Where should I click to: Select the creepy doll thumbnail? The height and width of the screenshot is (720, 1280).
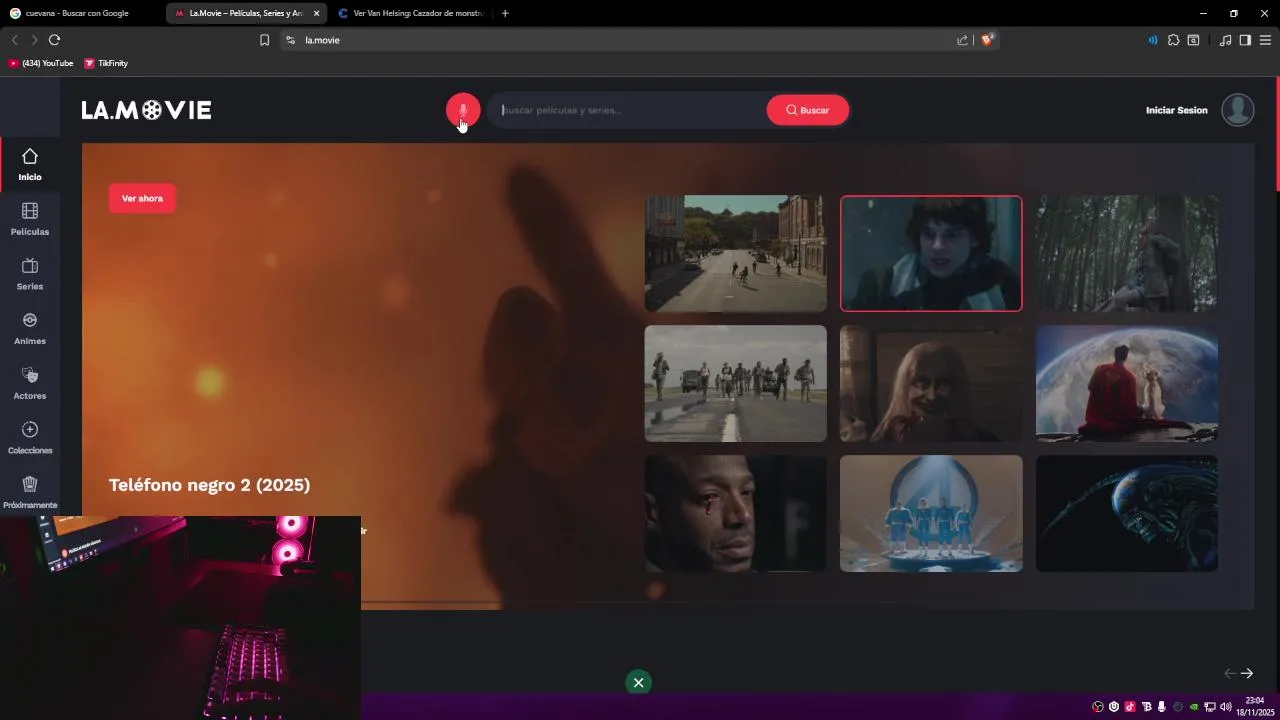point(931,383)
